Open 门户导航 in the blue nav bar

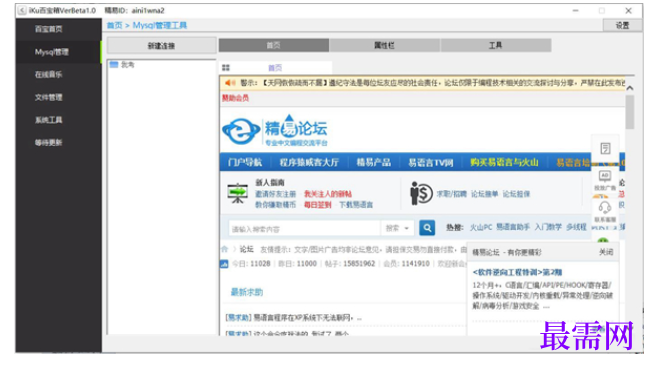245,163
